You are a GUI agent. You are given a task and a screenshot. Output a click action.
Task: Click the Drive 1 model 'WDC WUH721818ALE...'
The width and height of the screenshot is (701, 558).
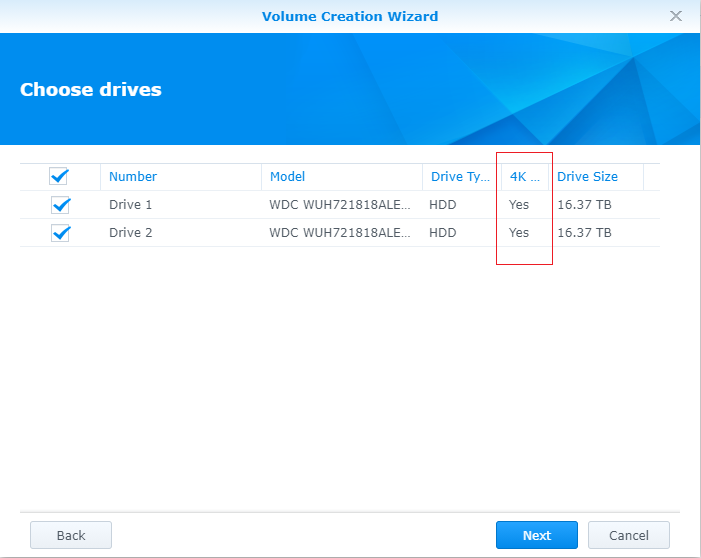click(340, 205)
